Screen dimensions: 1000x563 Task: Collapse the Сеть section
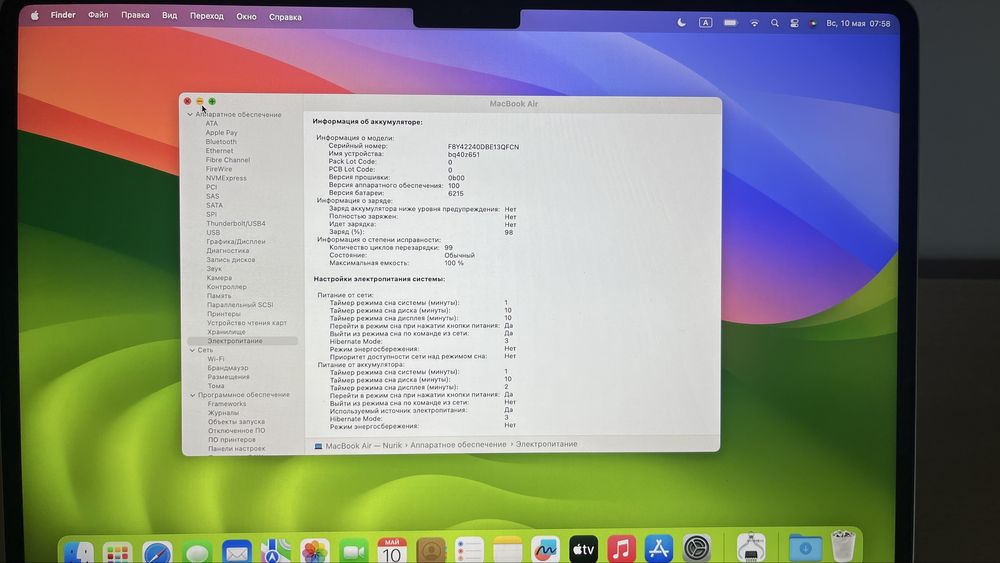(x=192, y=350)
